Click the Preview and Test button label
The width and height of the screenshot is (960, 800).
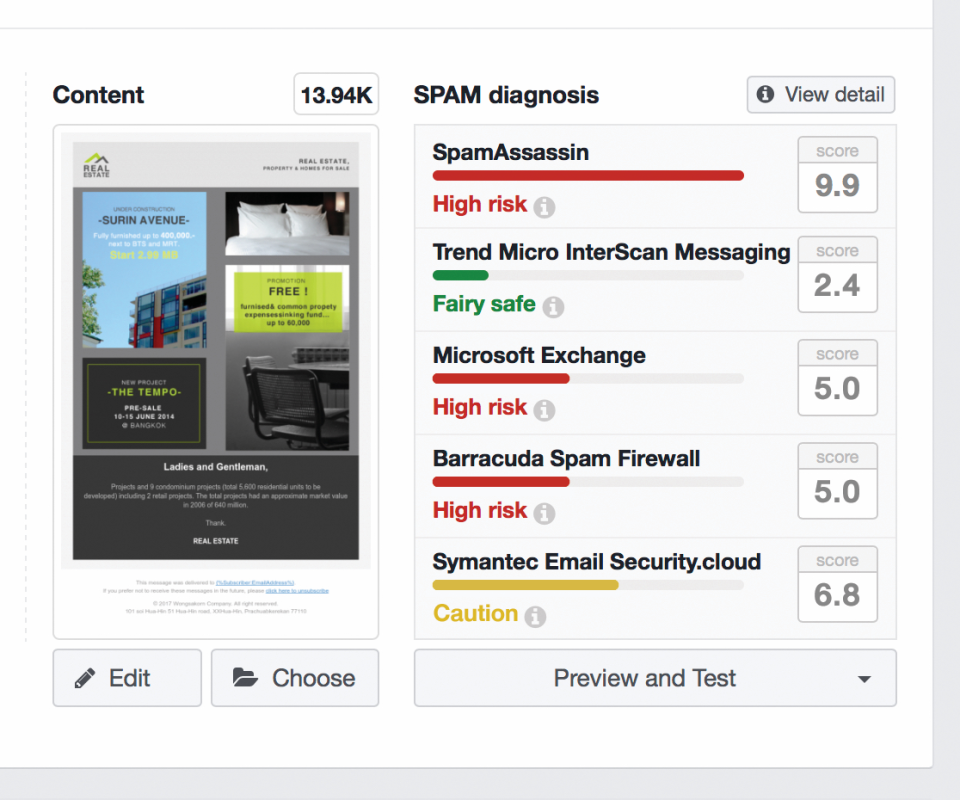(645, 678)
